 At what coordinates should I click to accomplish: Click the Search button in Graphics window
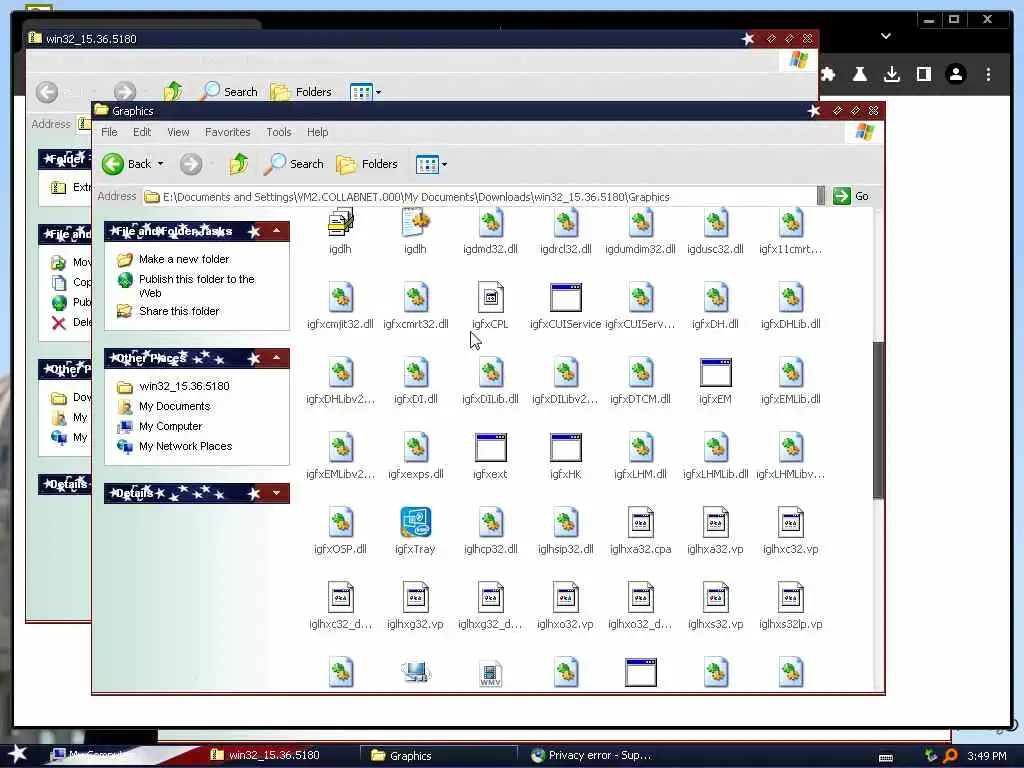294,164
